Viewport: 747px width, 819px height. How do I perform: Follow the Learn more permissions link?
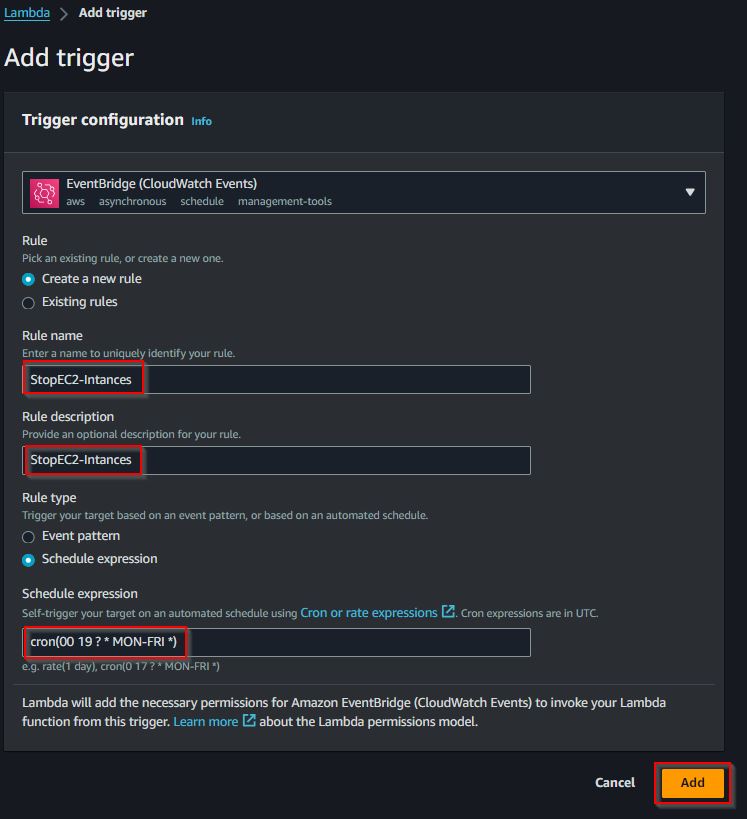(205, 721)
